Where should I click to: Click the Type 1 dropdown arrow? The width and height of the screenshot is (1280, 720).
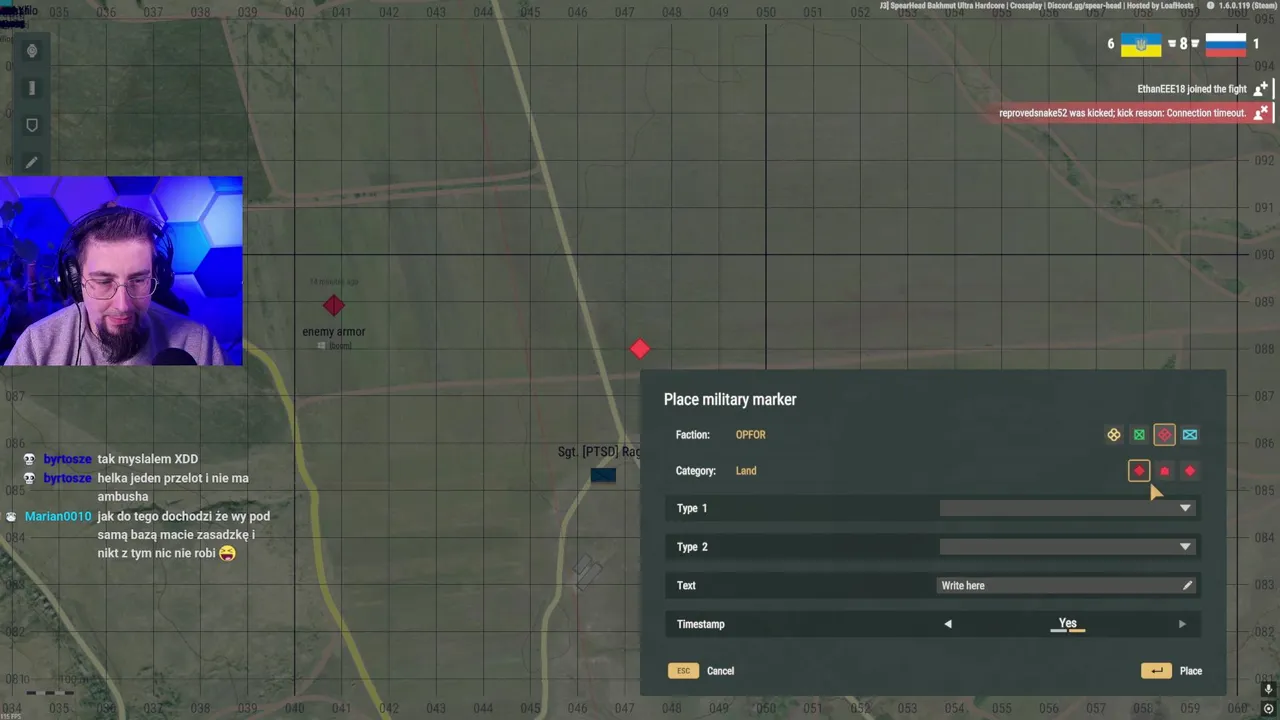(1185, 509)
